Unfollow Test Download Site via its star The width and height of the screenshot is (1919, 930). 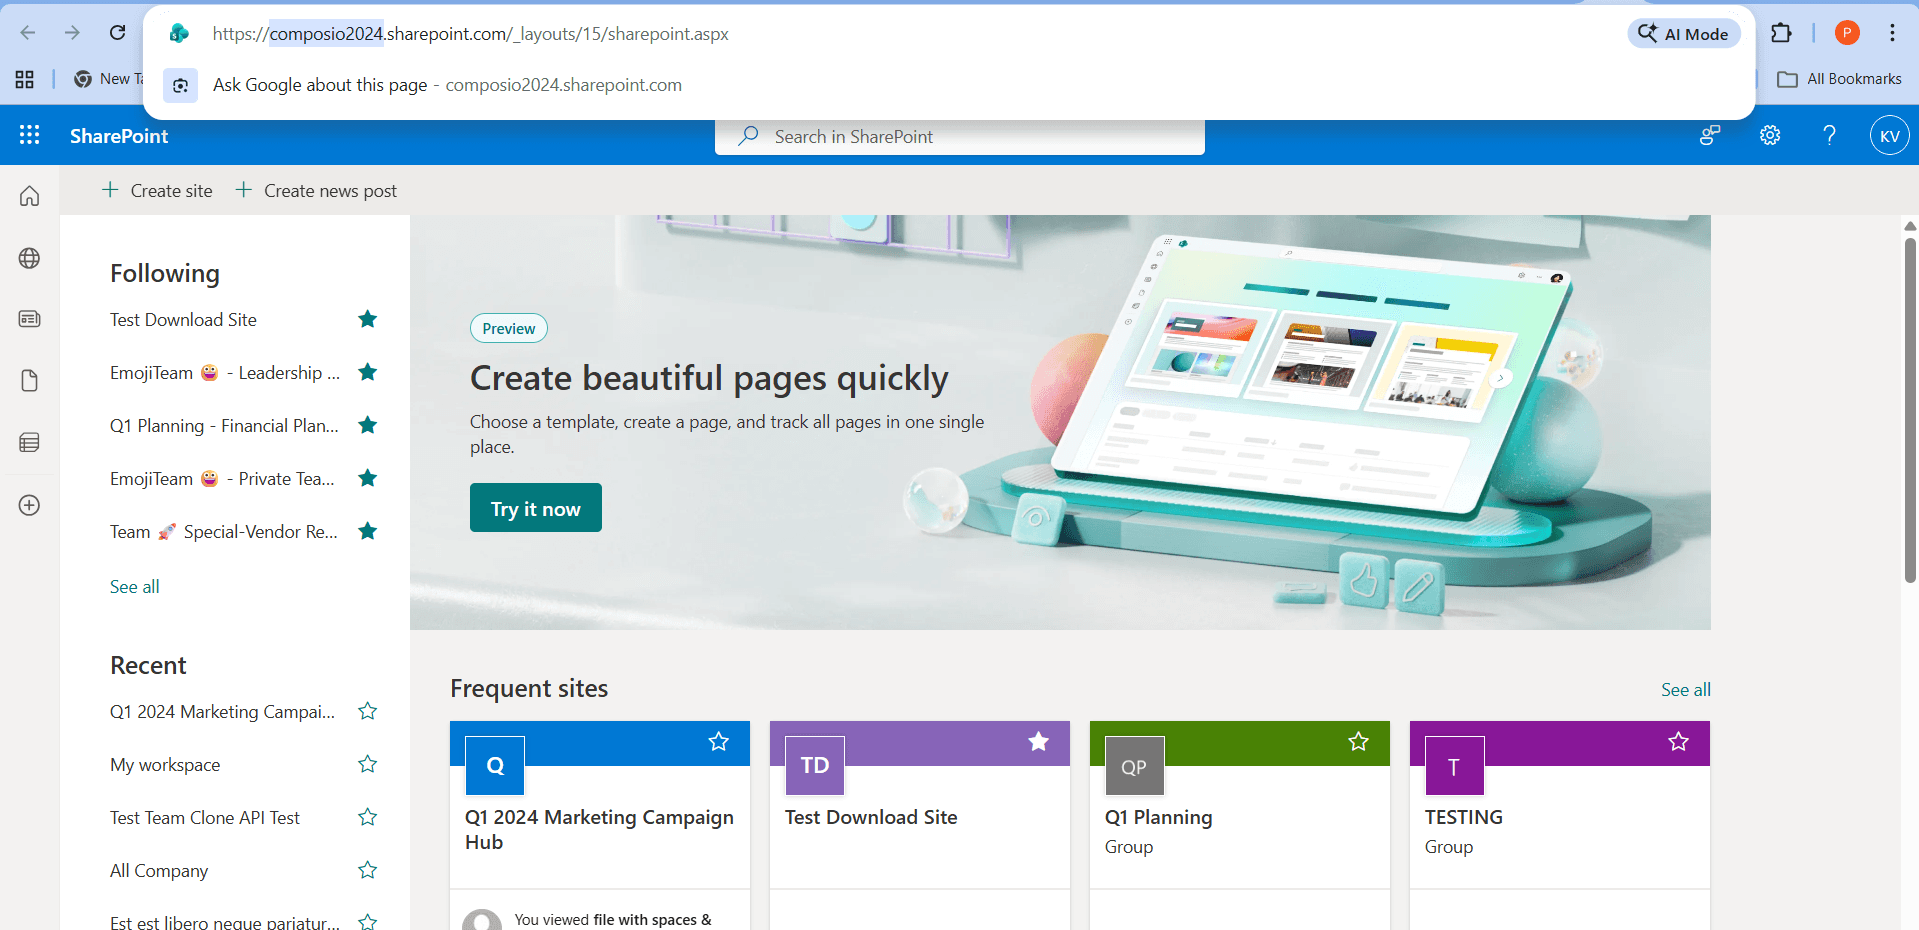pyautogui.click(x=368, y=319)
